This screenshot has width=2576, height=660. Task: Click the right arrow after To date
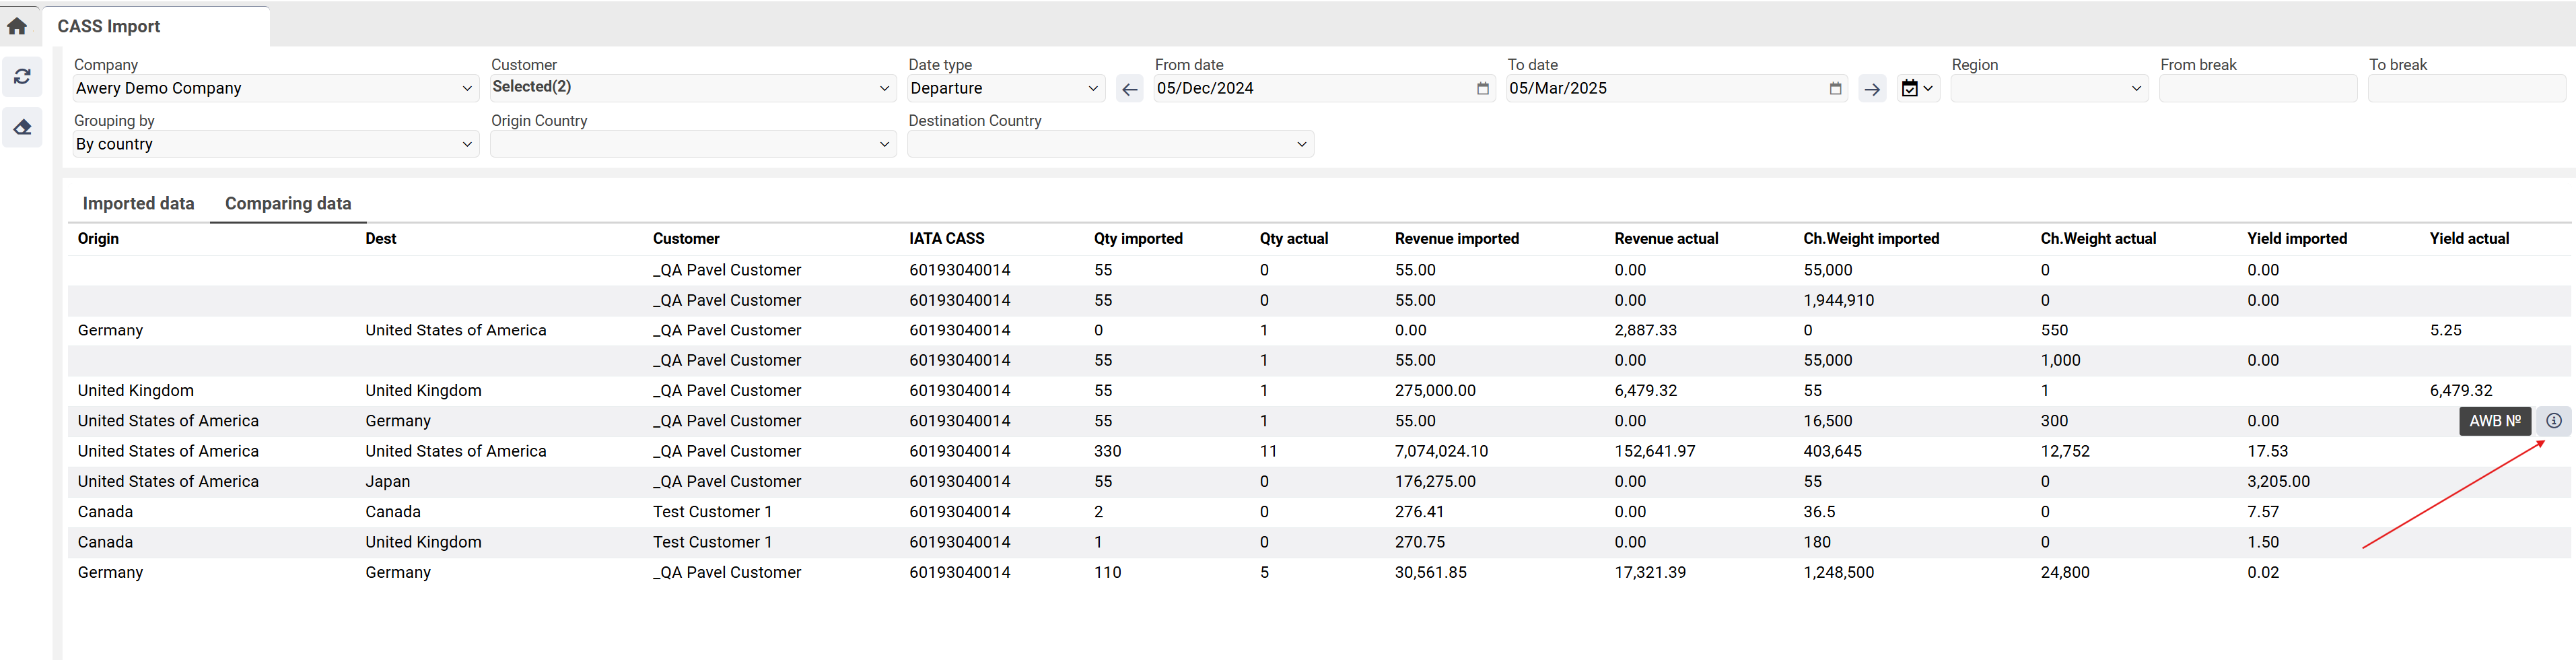(1871, 89)
